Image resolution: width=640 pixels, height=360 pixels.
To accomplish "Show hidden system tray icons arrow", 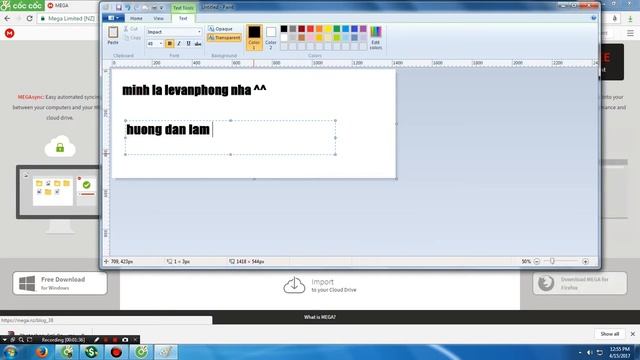I will coord(580,352).
